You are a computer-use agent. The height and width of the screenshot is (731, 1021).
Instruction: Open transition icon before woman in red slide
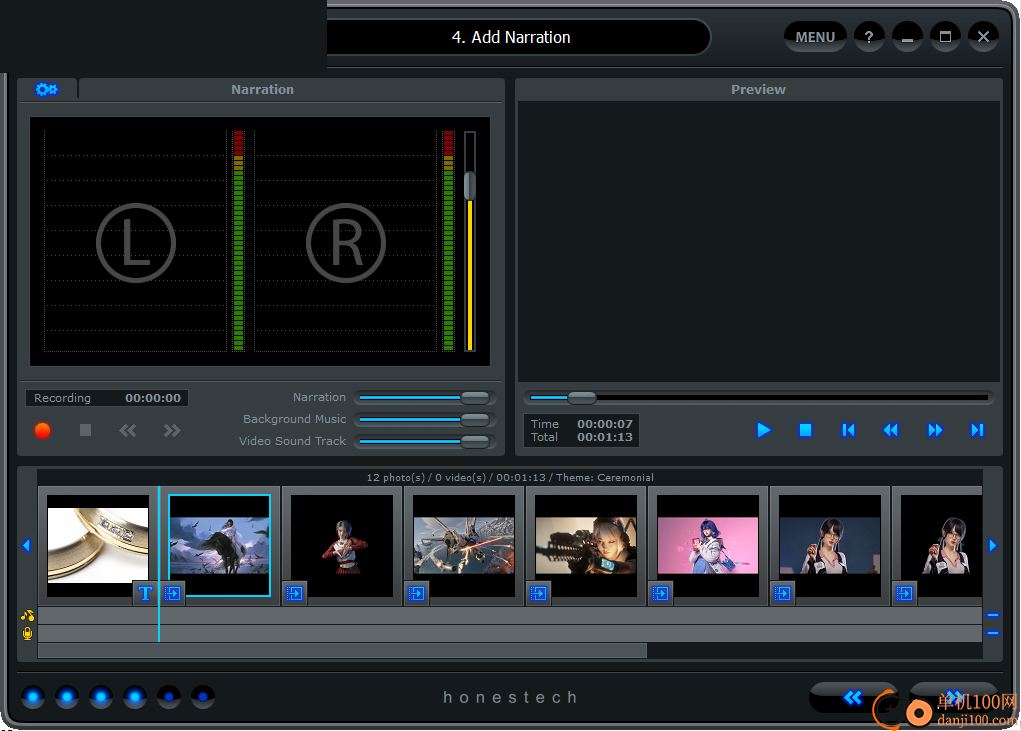tap(294, 593)
